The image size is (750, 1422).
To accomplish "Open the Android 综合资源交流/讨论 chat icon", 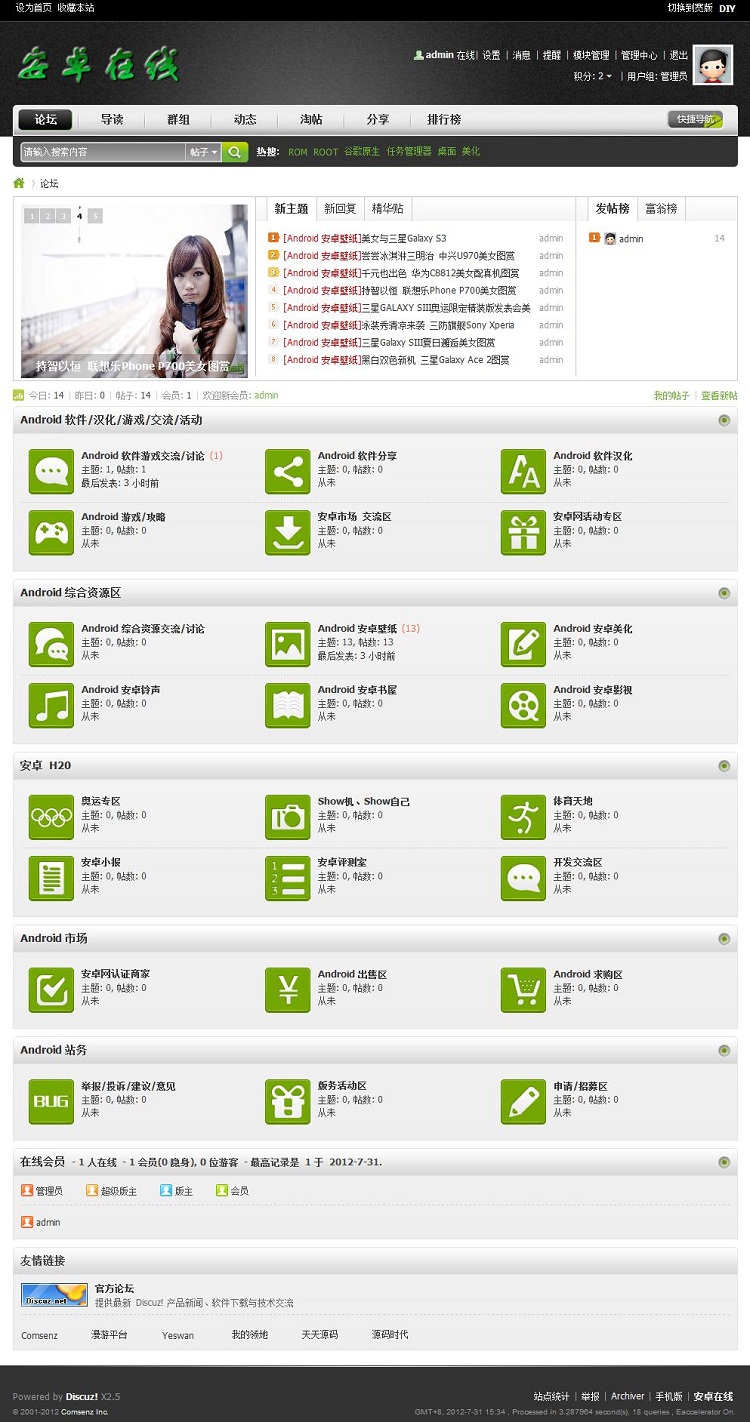I will 51,644.
